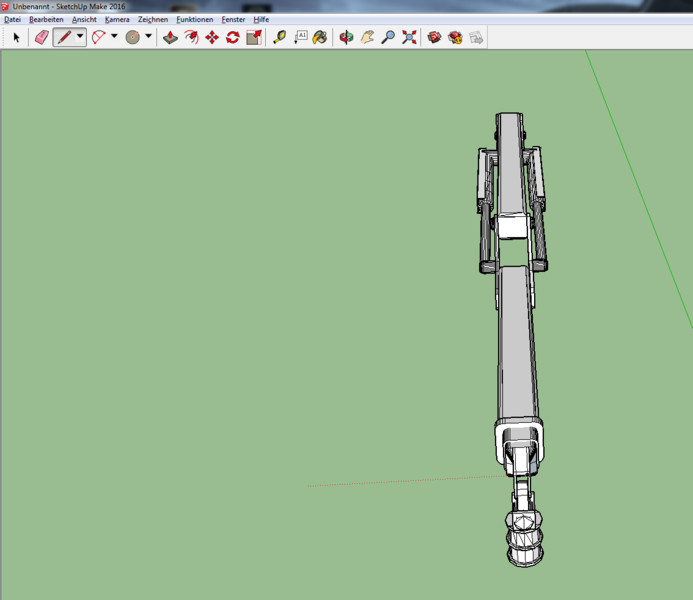Activate the Paint Bucket tool
Image resolution: width=693 pixels, height=600 pixels.
(320, 37)
